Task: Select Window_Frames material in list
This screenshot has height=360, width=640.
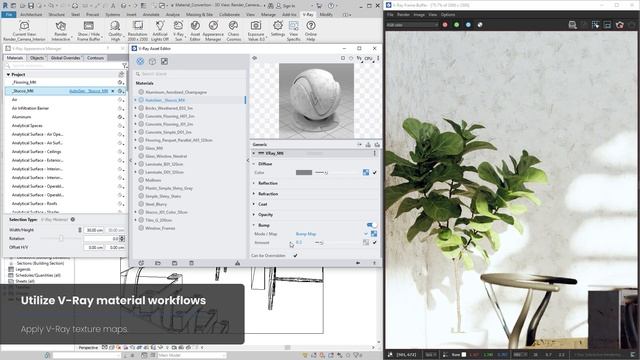Action: [x=160, y=228]
